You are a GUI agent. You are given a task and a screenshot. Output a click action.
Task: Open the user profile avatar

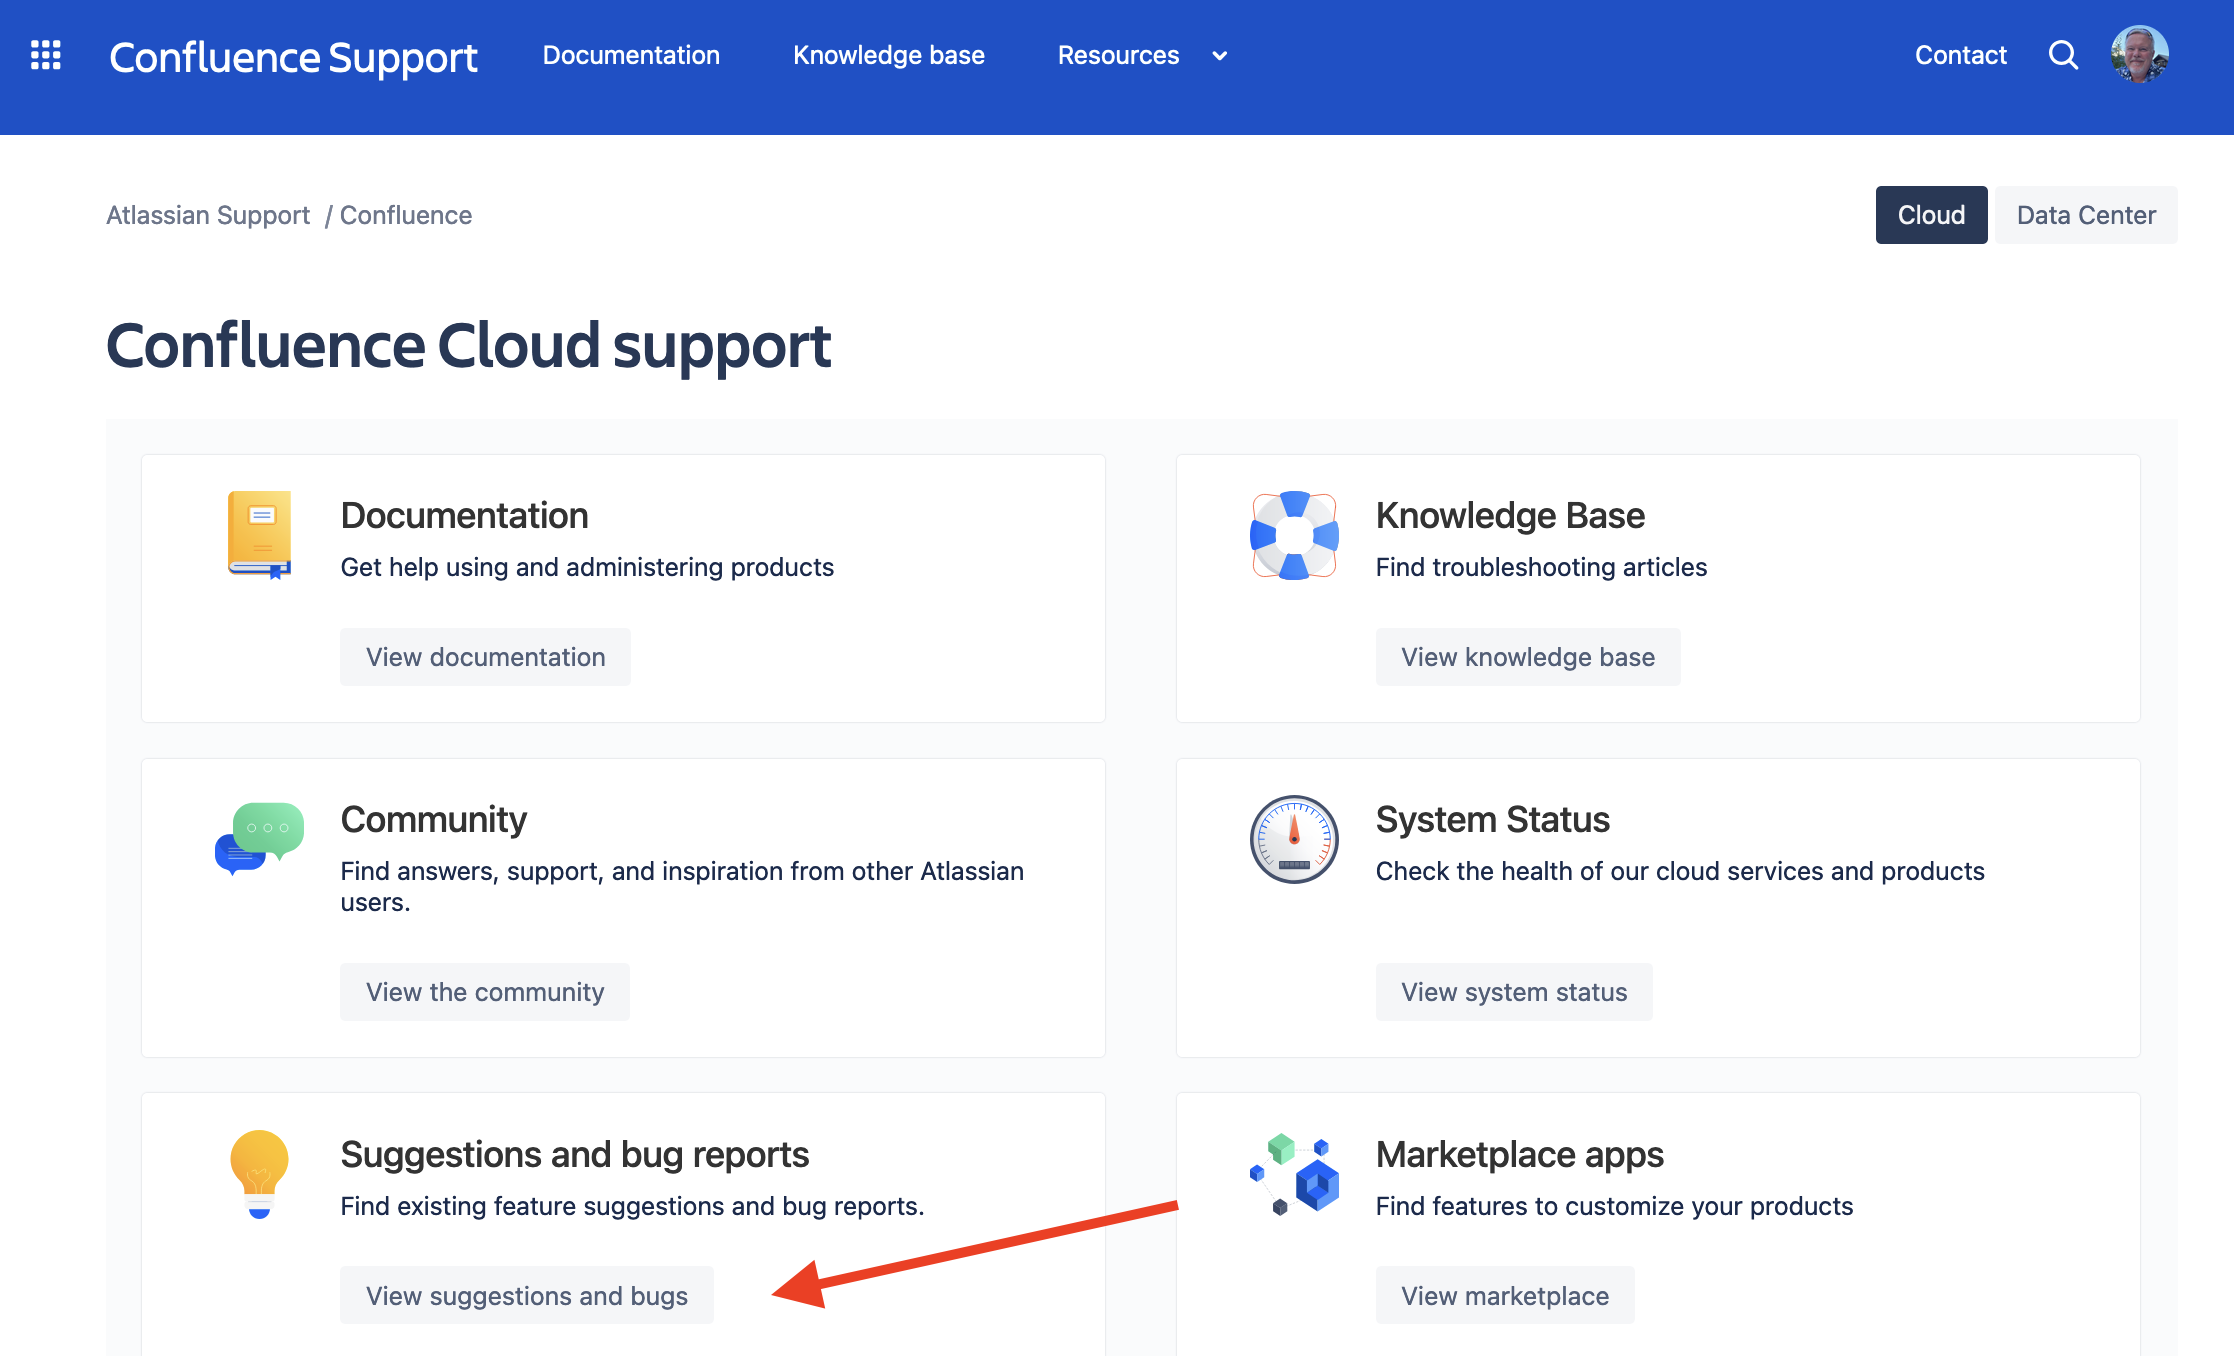click(x=2139, y=55)
